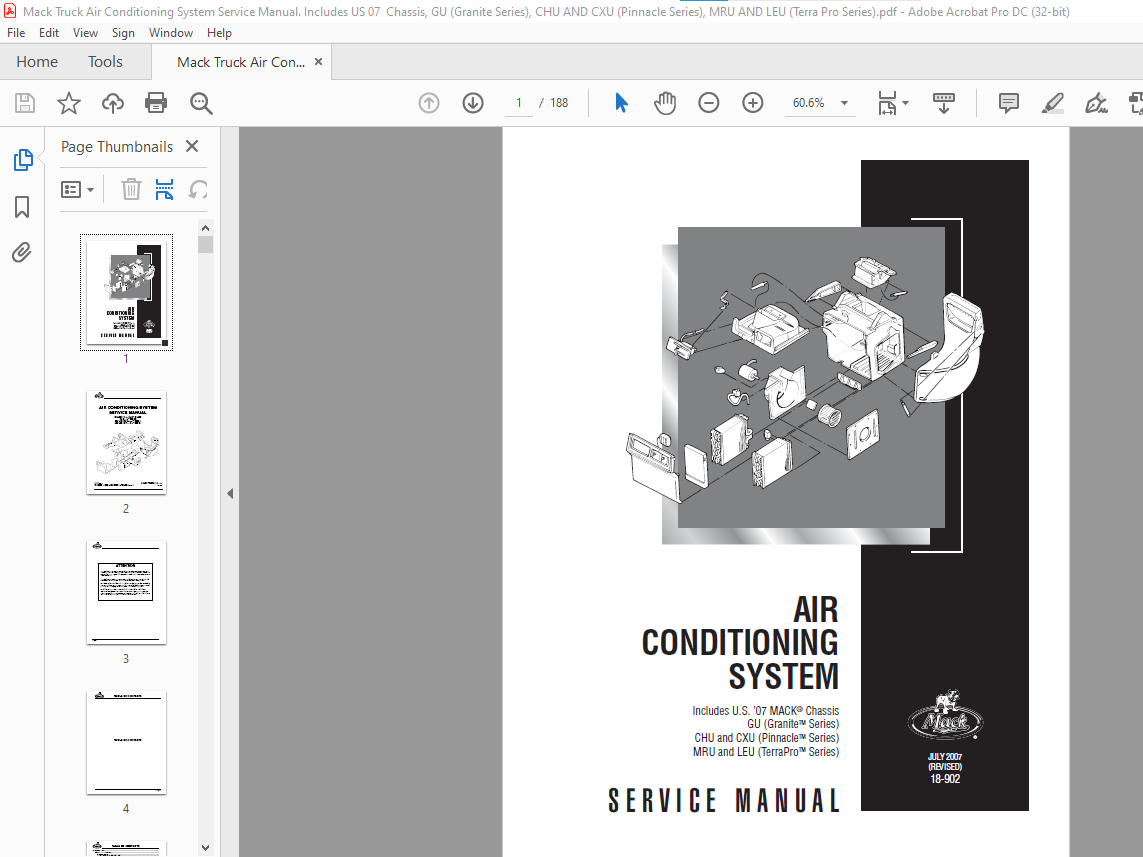Add a comment sticky note
Image resolution: width=1143 pixels, height=857 pixels.
pos(1009,103)
